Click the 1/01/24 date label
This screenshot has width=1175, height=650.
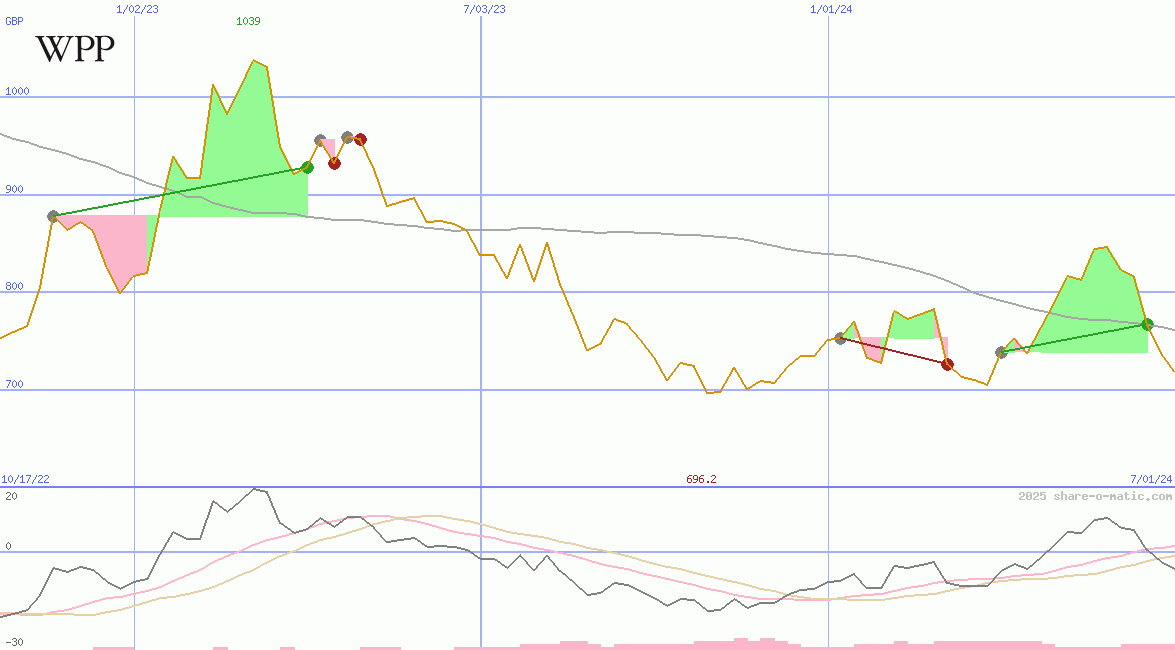click(x=831, y=9)
